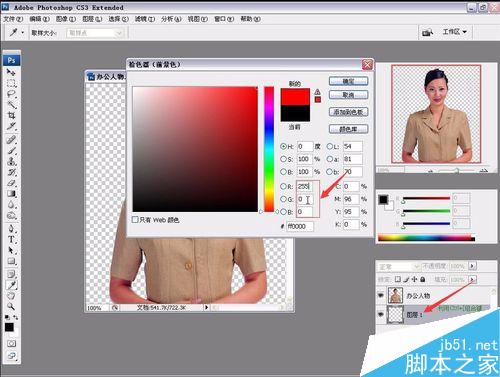Open the 取样大小 sample size dropdown
This screenshot has height=377, width=500.
click(95, 33)
